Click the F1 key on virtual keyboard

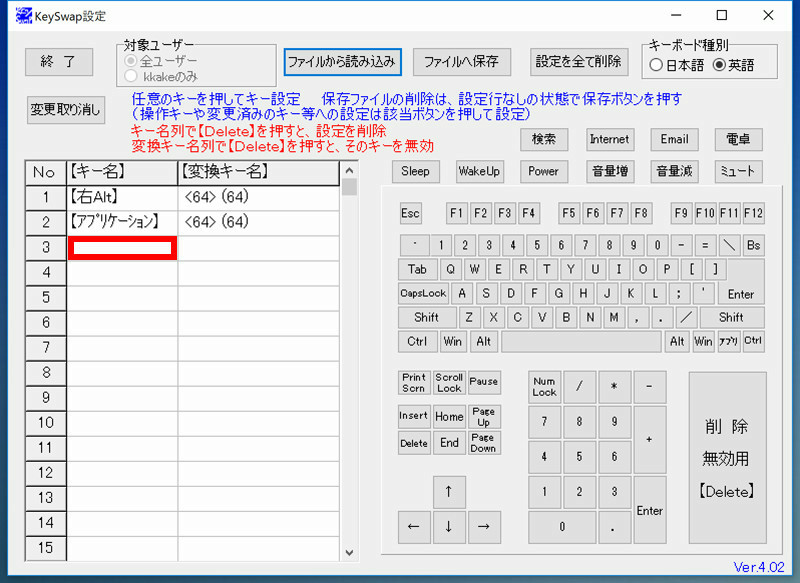point(457,213)
